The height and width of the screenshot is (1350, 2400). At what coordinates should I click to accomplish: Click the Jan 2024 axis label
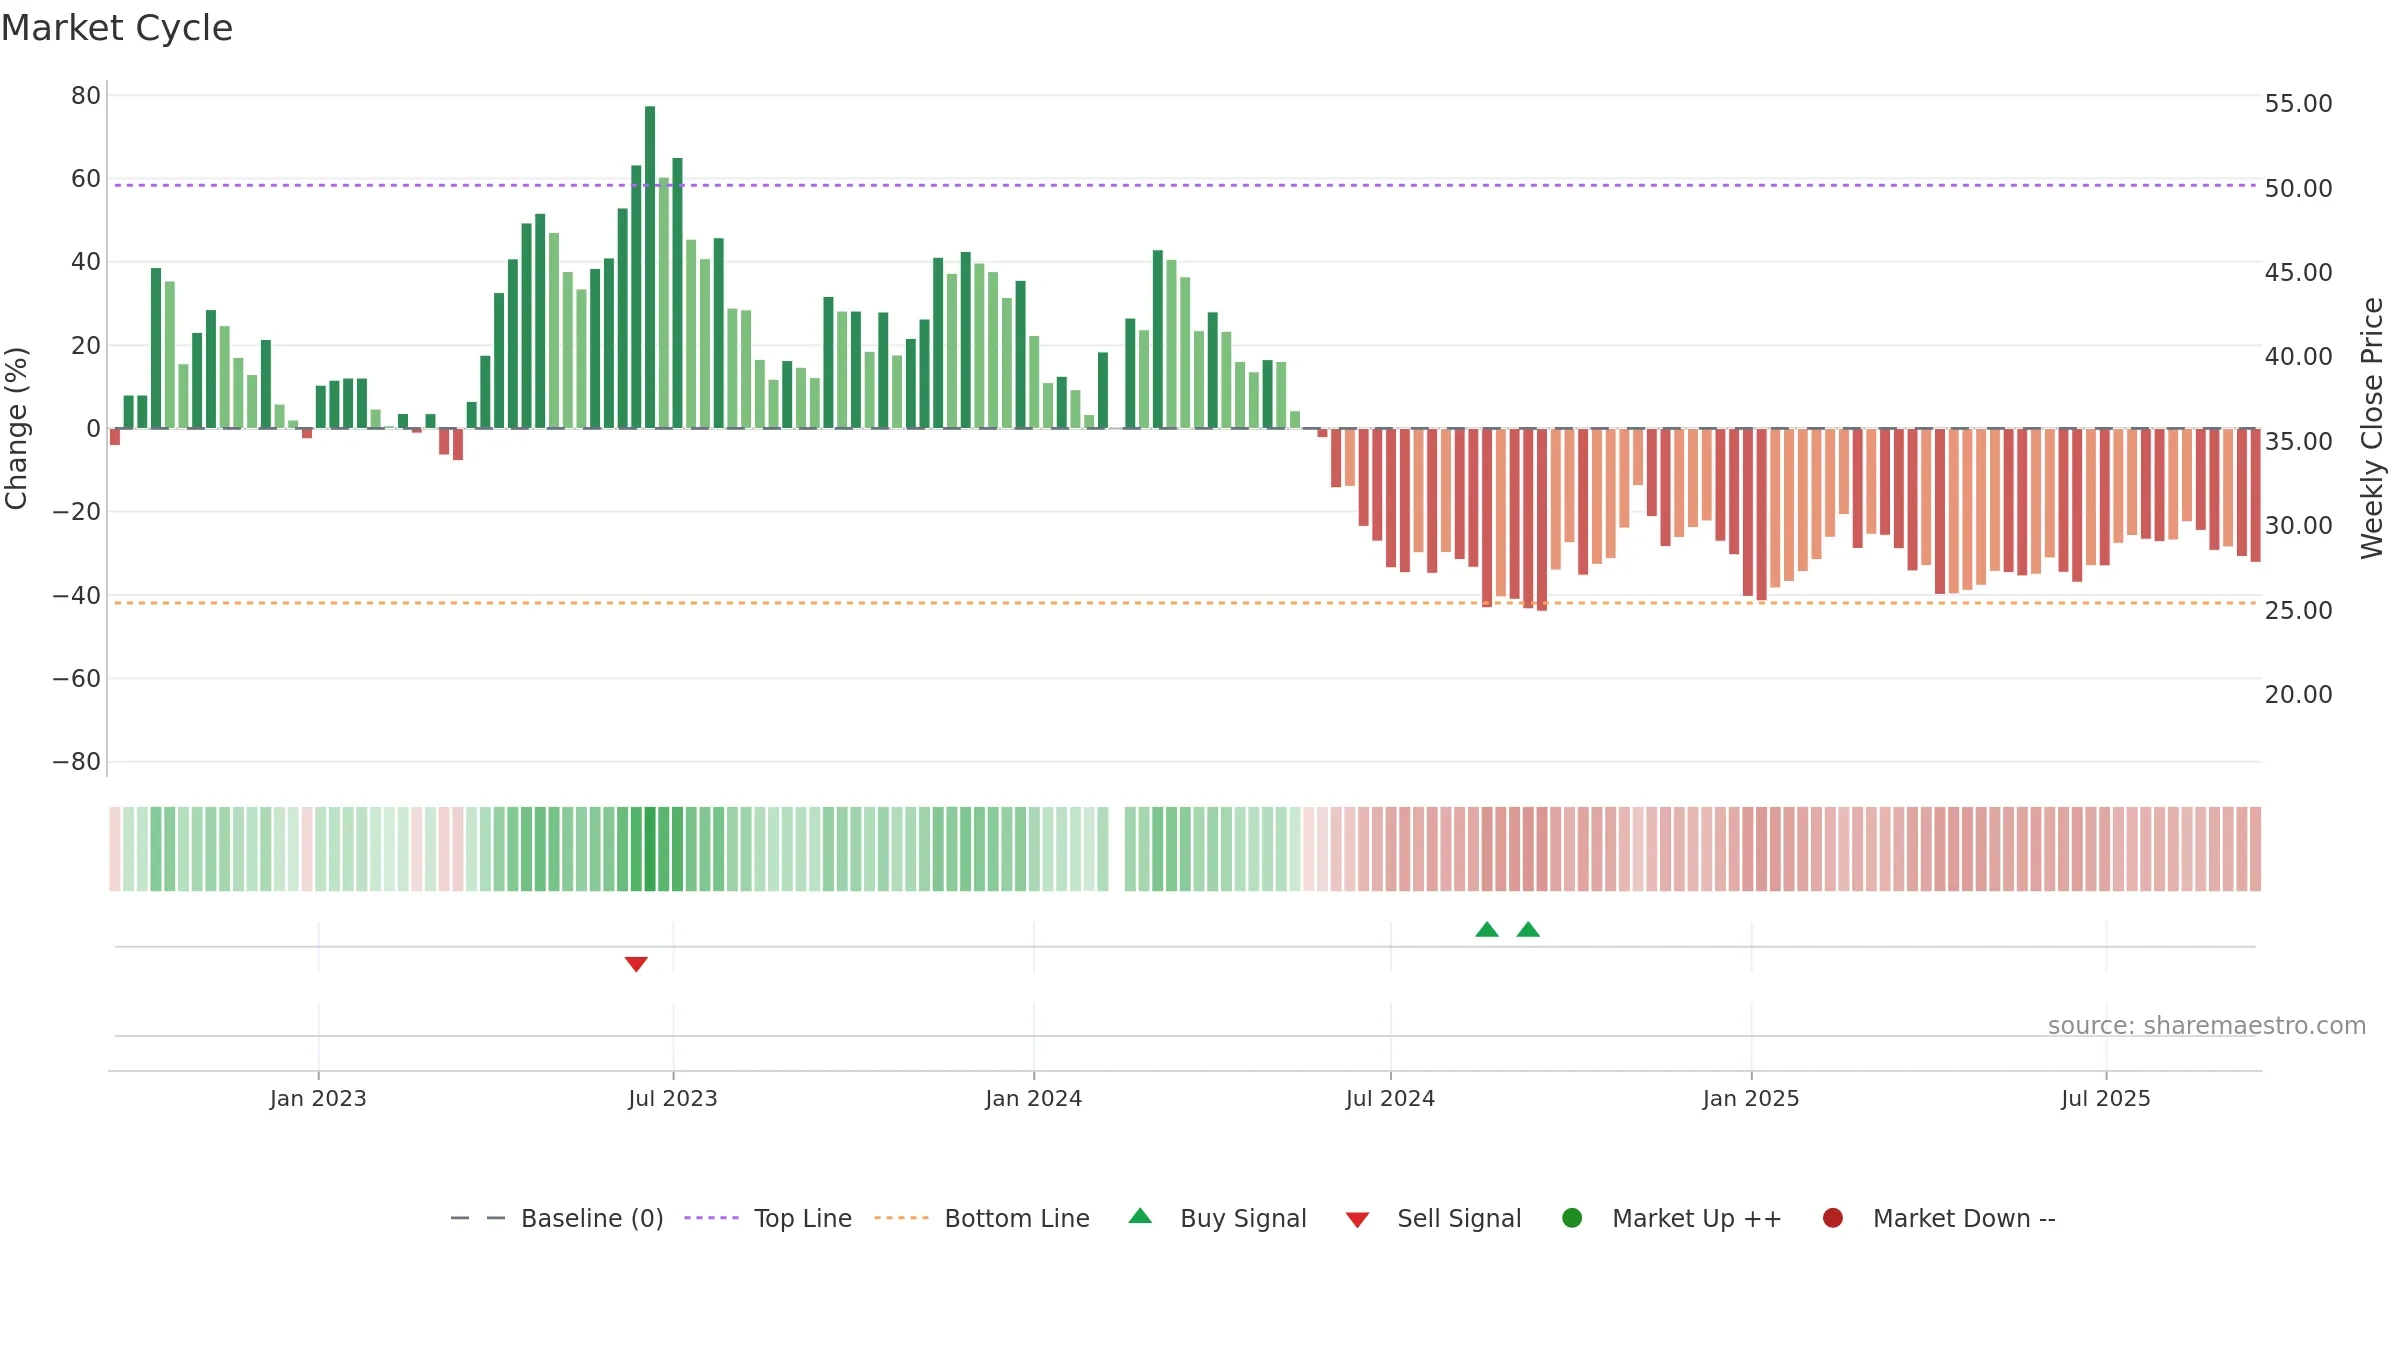1034,1098
